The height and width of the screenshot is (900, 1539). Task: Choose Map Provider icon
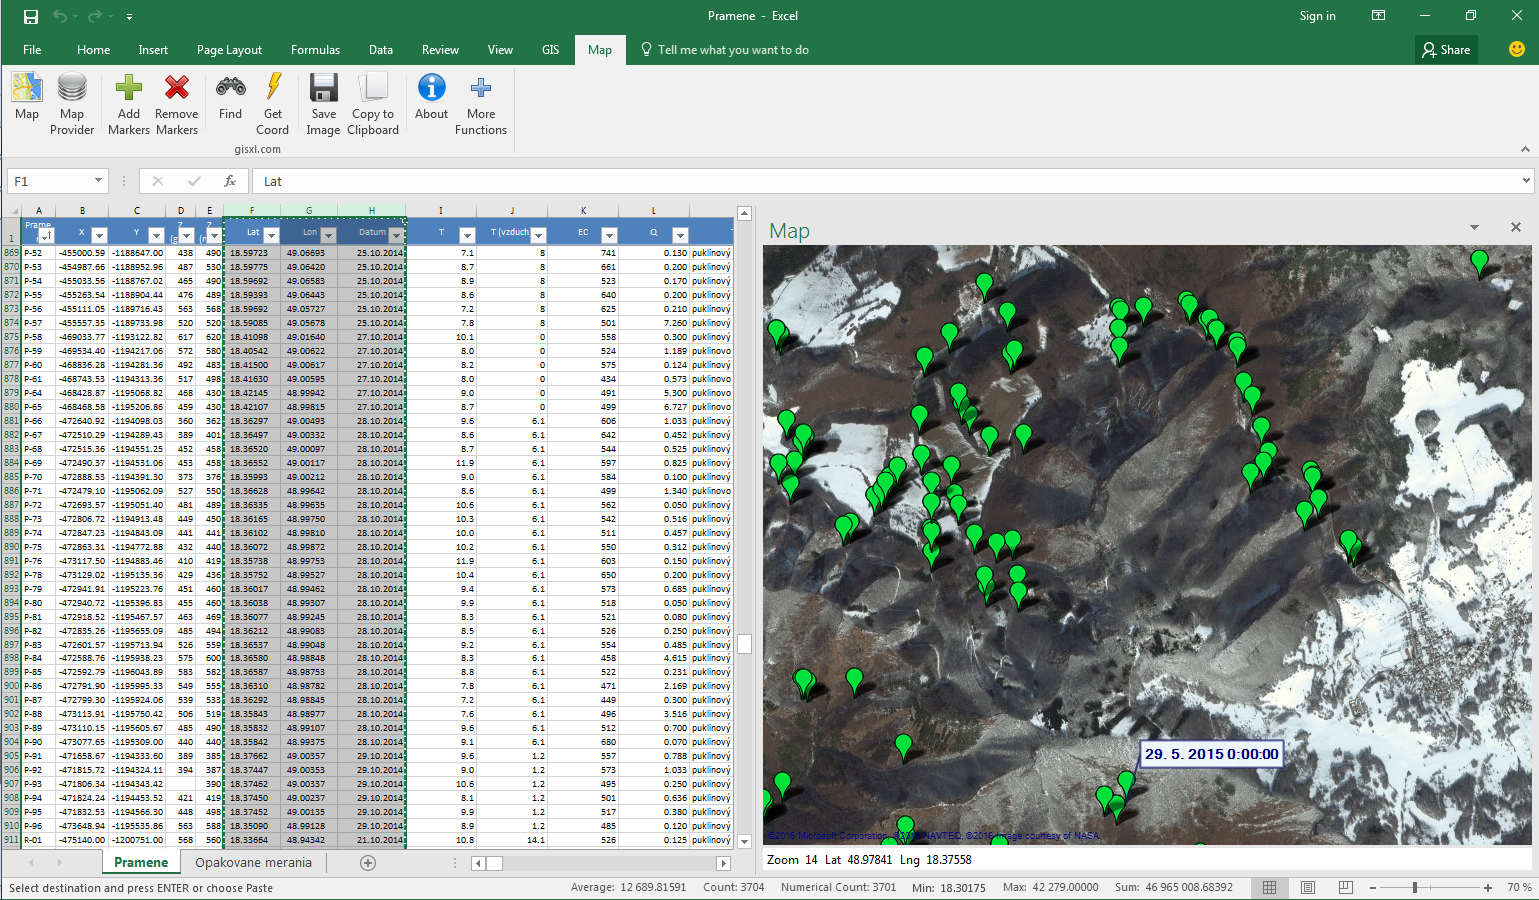click(72, 104)
